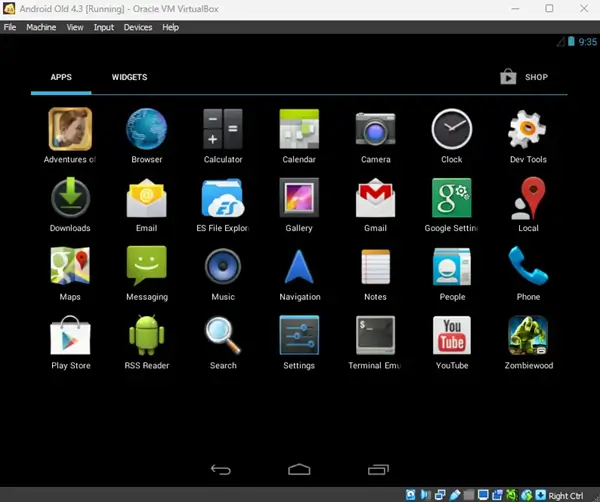Open the Help menu
The width and height of the screenshot is (600, 502).
(170, 27)
